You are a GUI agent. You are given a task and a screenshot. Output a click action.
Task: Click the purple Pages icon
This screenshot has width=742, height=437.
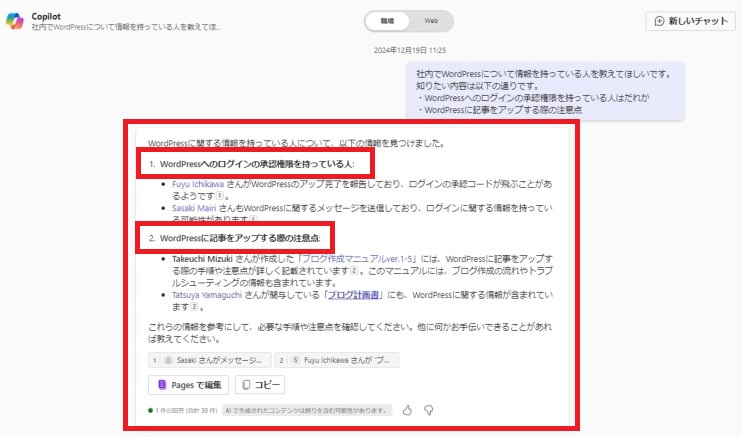162,385
